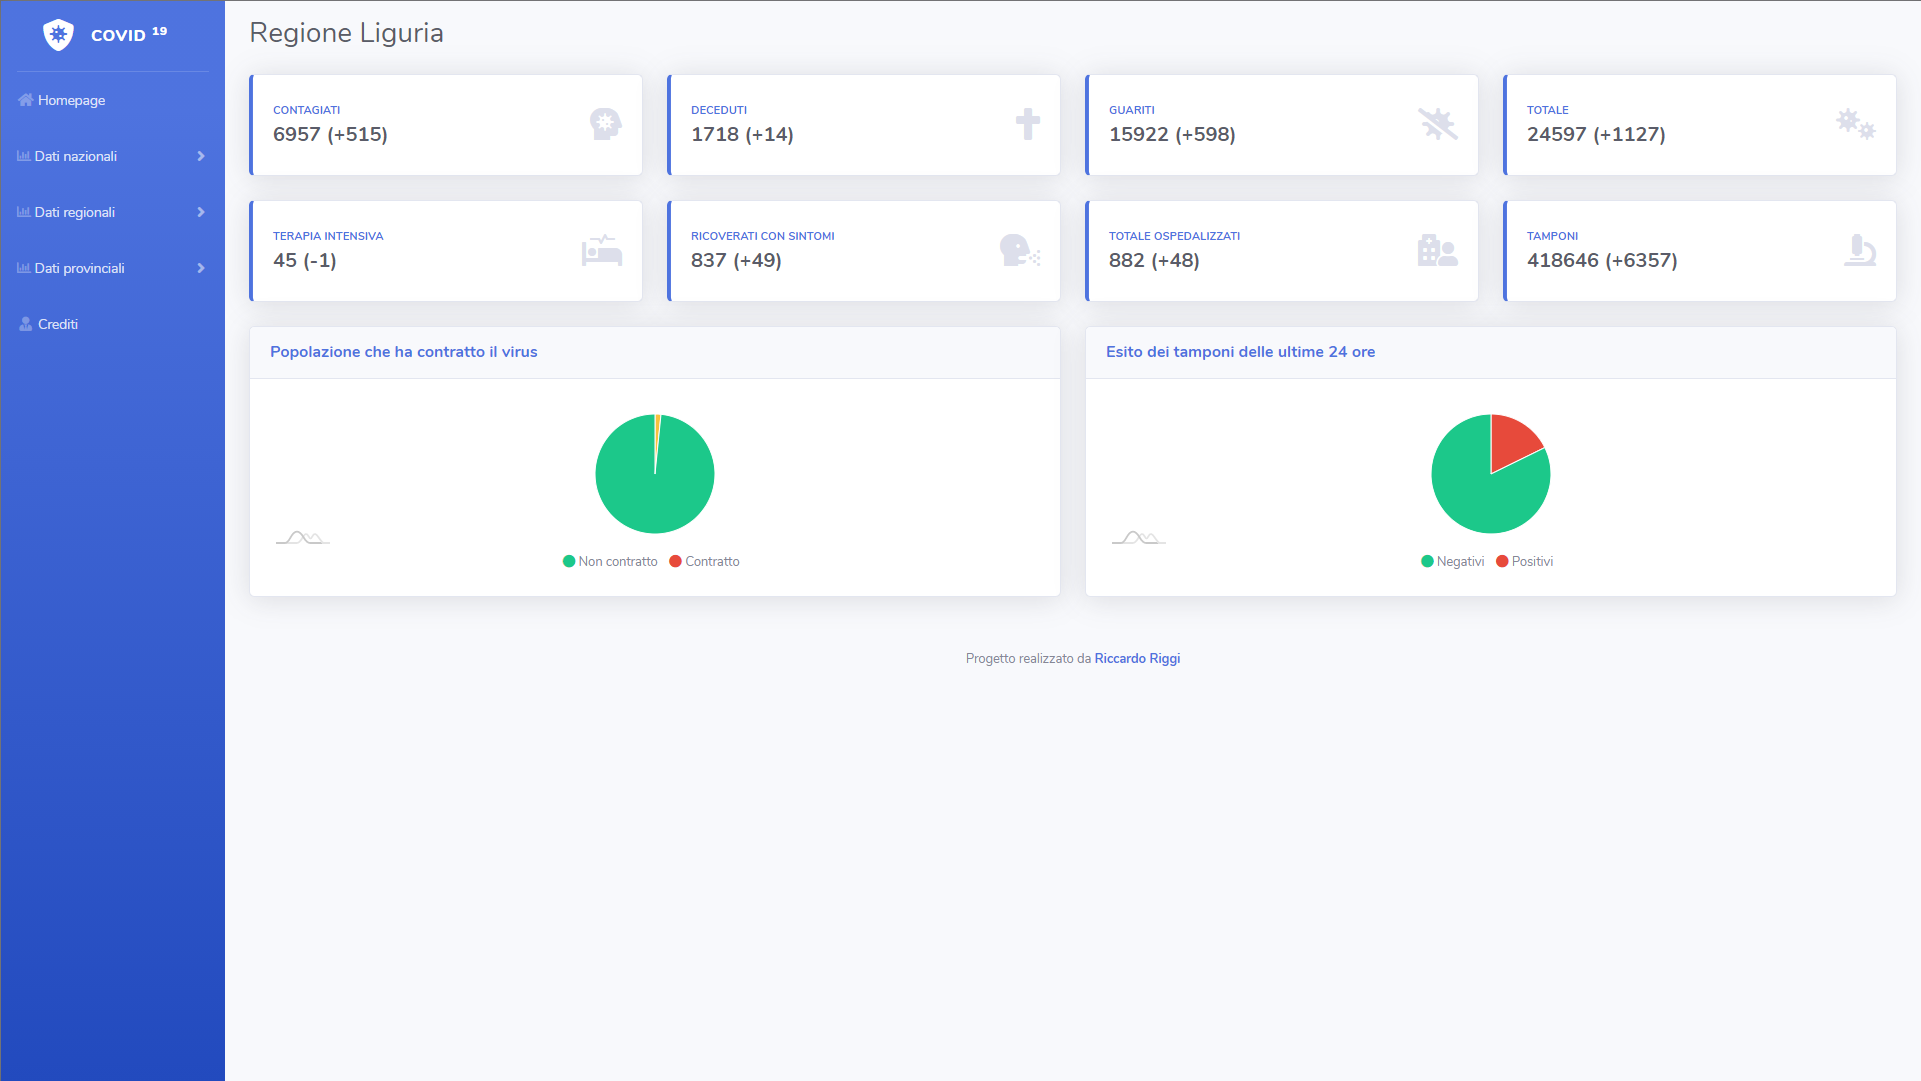
Task: Click the viruses icon in Totale card
Action: point(1855,124)
